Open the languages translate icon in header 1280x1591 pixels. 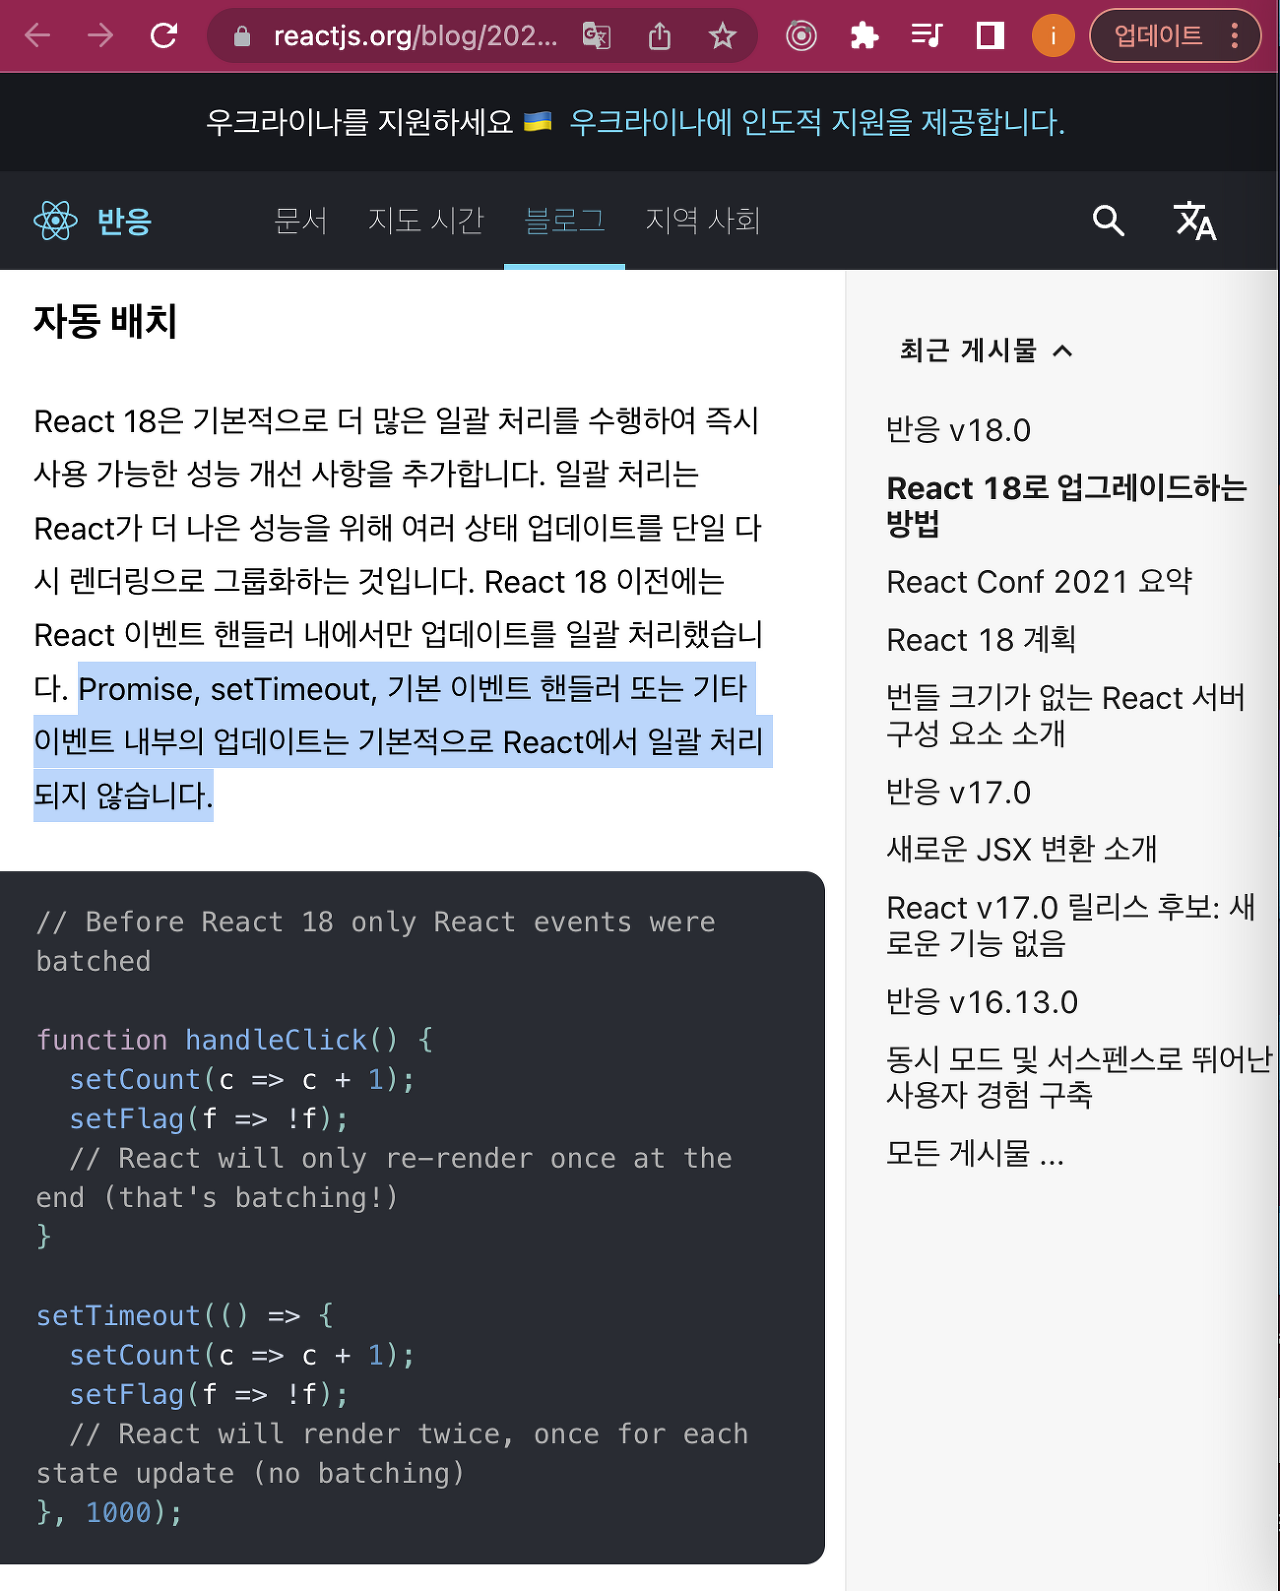click(x=1195, y=221)
